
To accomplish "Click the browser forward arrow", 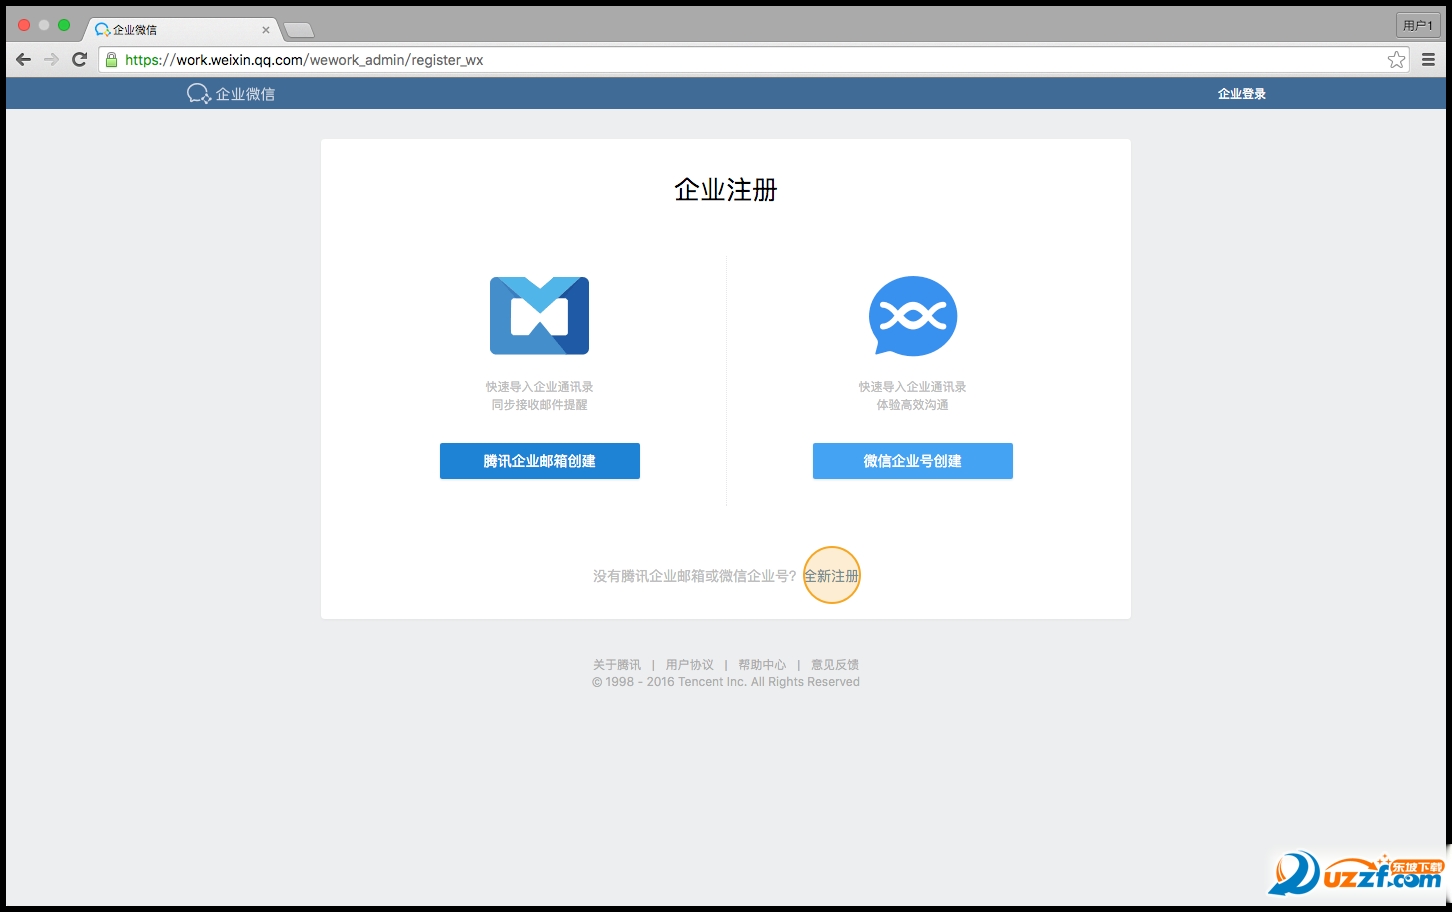I will tap(52, 60).
